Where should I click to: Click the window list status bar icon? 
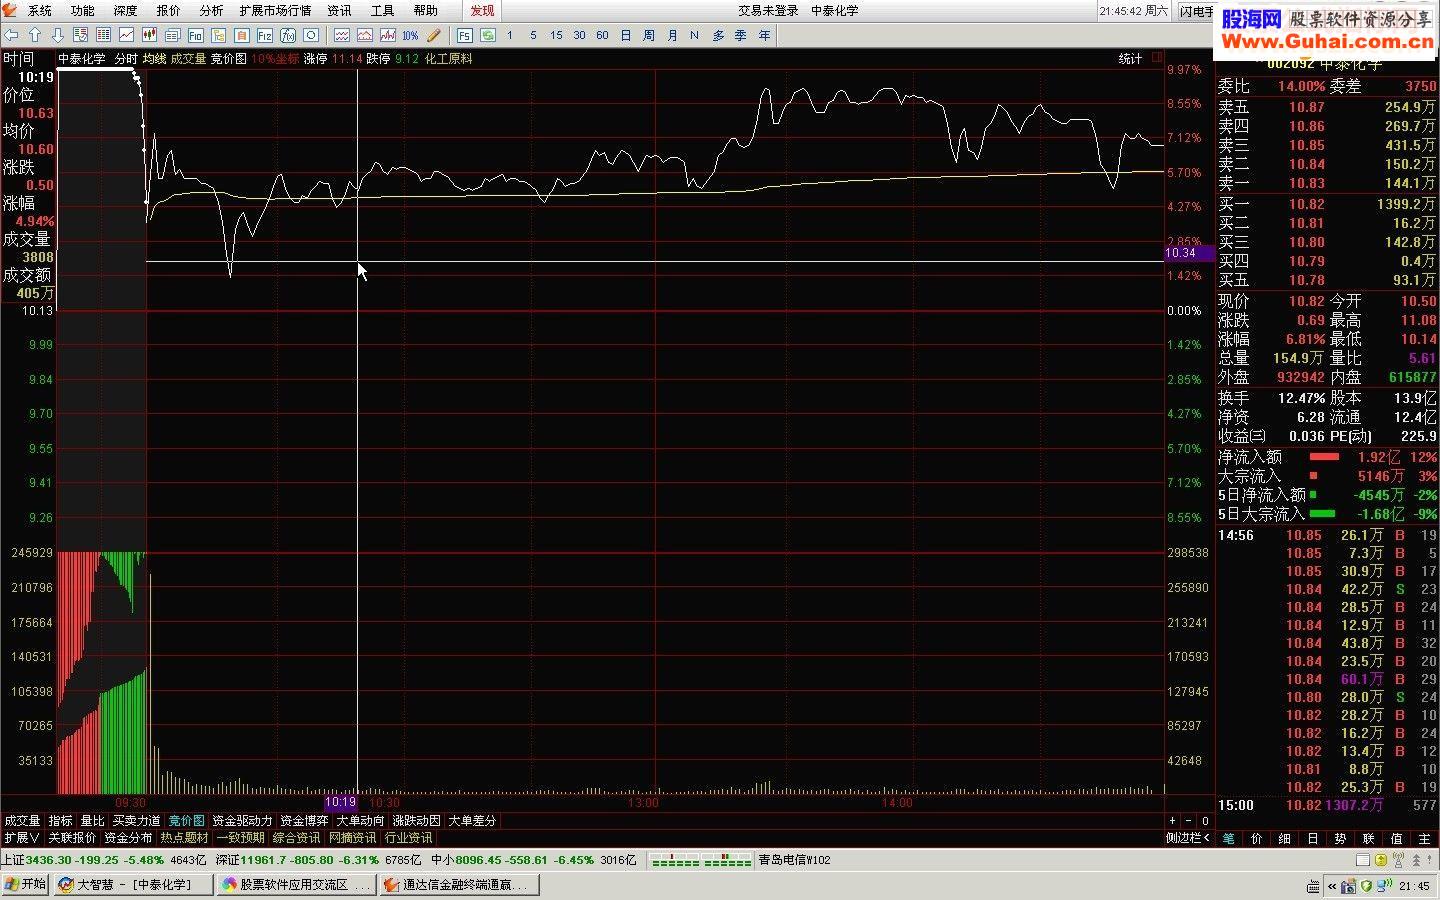pyautogui.click(x=1363, y=860)
